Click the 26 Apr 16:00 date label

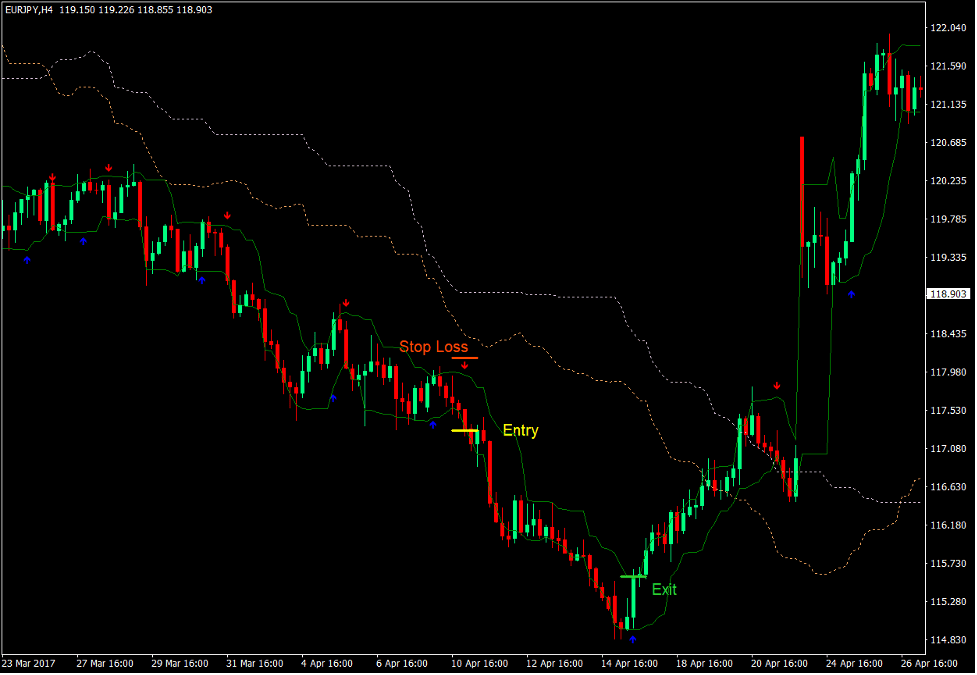point(928,663)
